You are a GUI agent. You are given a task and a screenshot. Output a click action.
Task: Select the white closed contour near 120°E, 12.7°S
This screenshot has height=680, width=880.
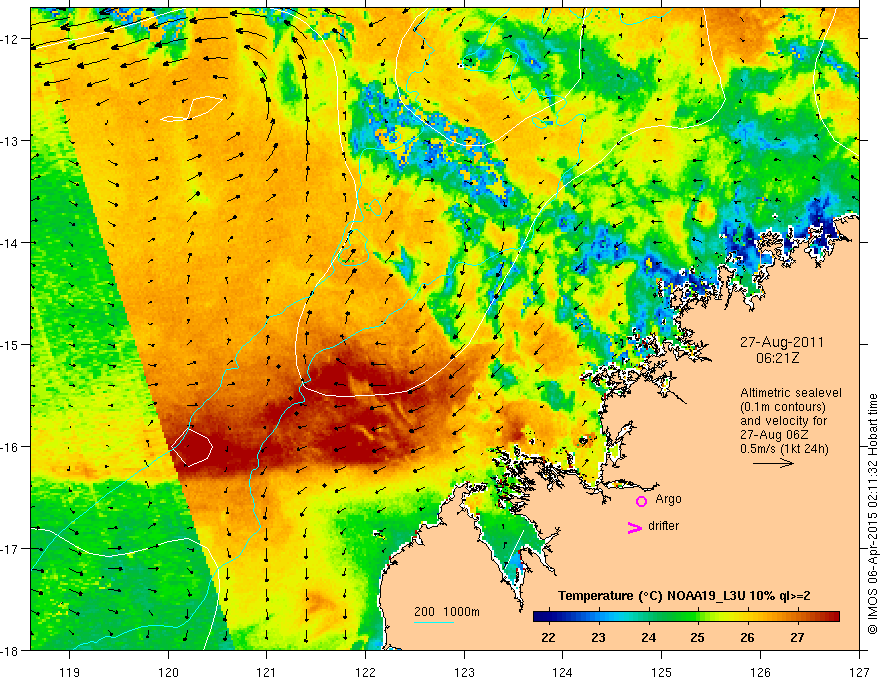point(192,108)
